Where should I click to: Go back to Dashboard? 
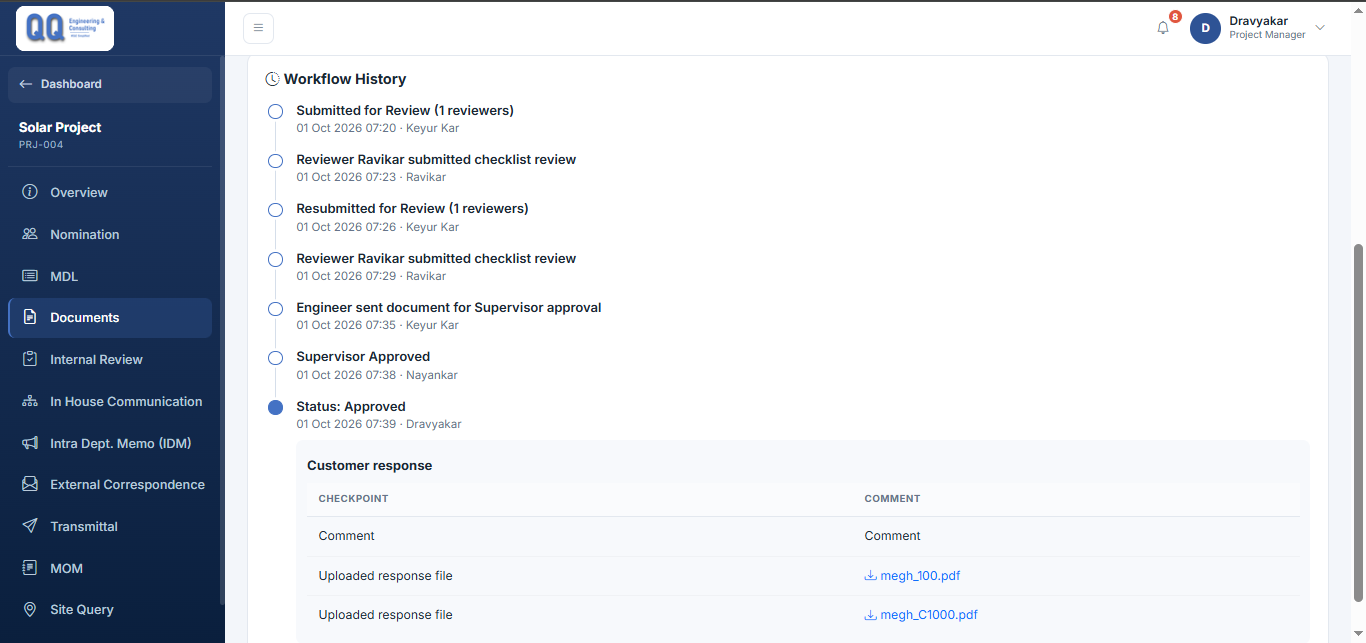110,84
